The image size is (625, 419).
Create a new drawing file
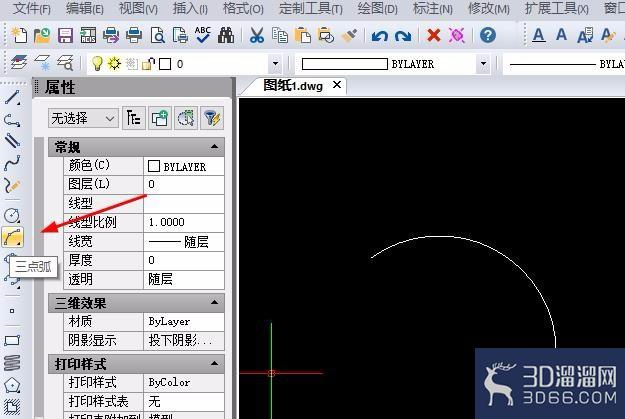click(x=19, y=35)
